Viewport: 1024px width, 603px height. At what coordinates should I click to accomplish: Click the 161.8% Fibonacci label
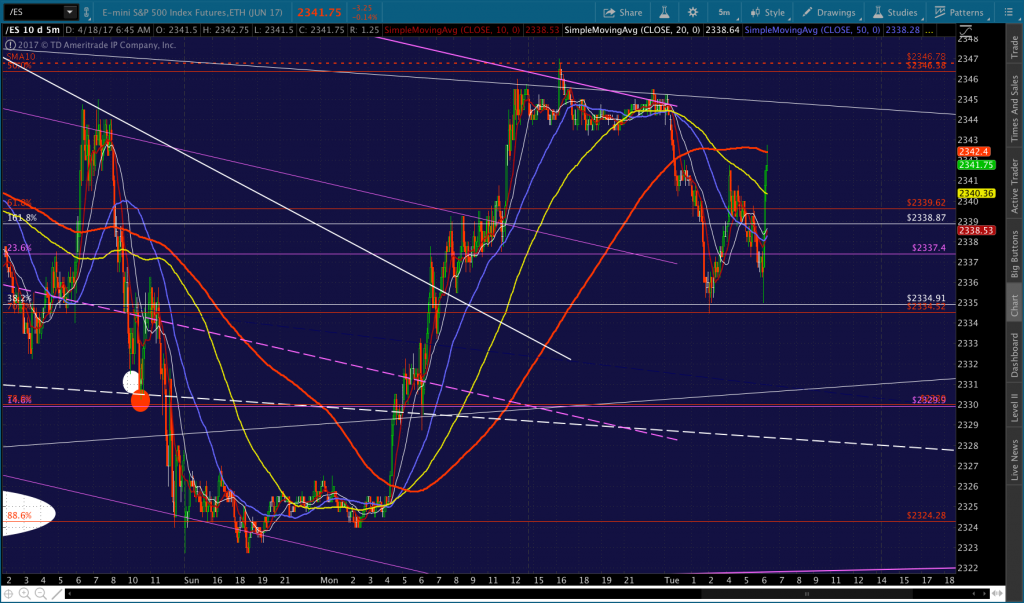pos(22,218)
